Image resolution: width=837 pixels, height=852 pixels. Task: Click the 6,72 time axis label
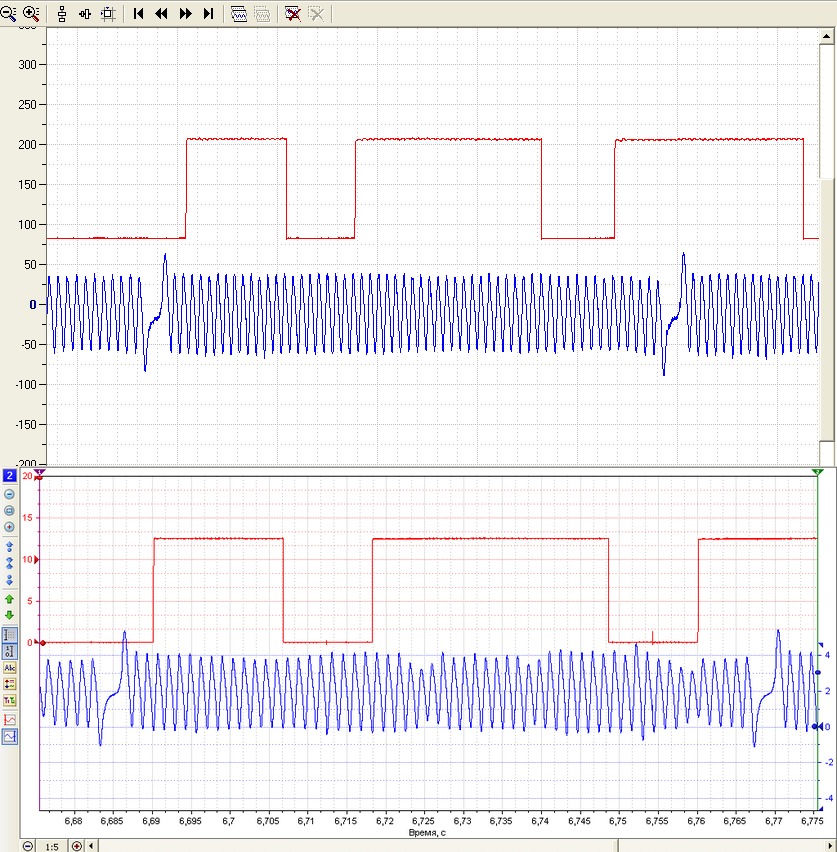385,821
